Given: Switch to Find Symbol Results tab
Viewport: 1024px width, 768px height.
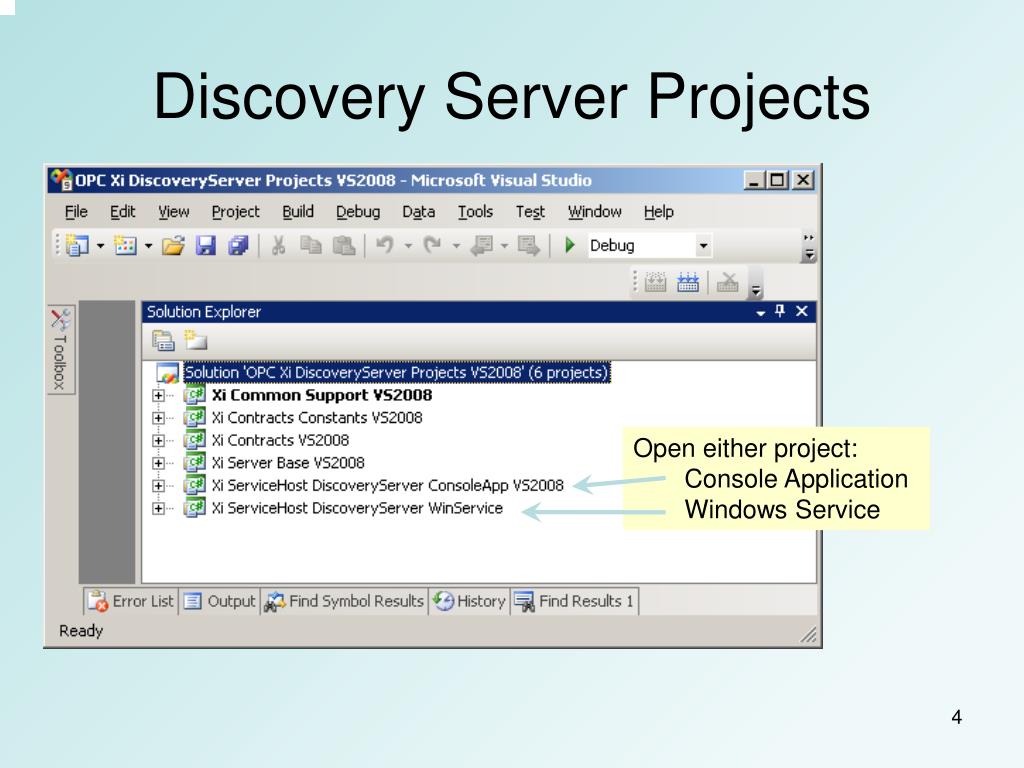Looking at the screenshot, I should [344, 601].
